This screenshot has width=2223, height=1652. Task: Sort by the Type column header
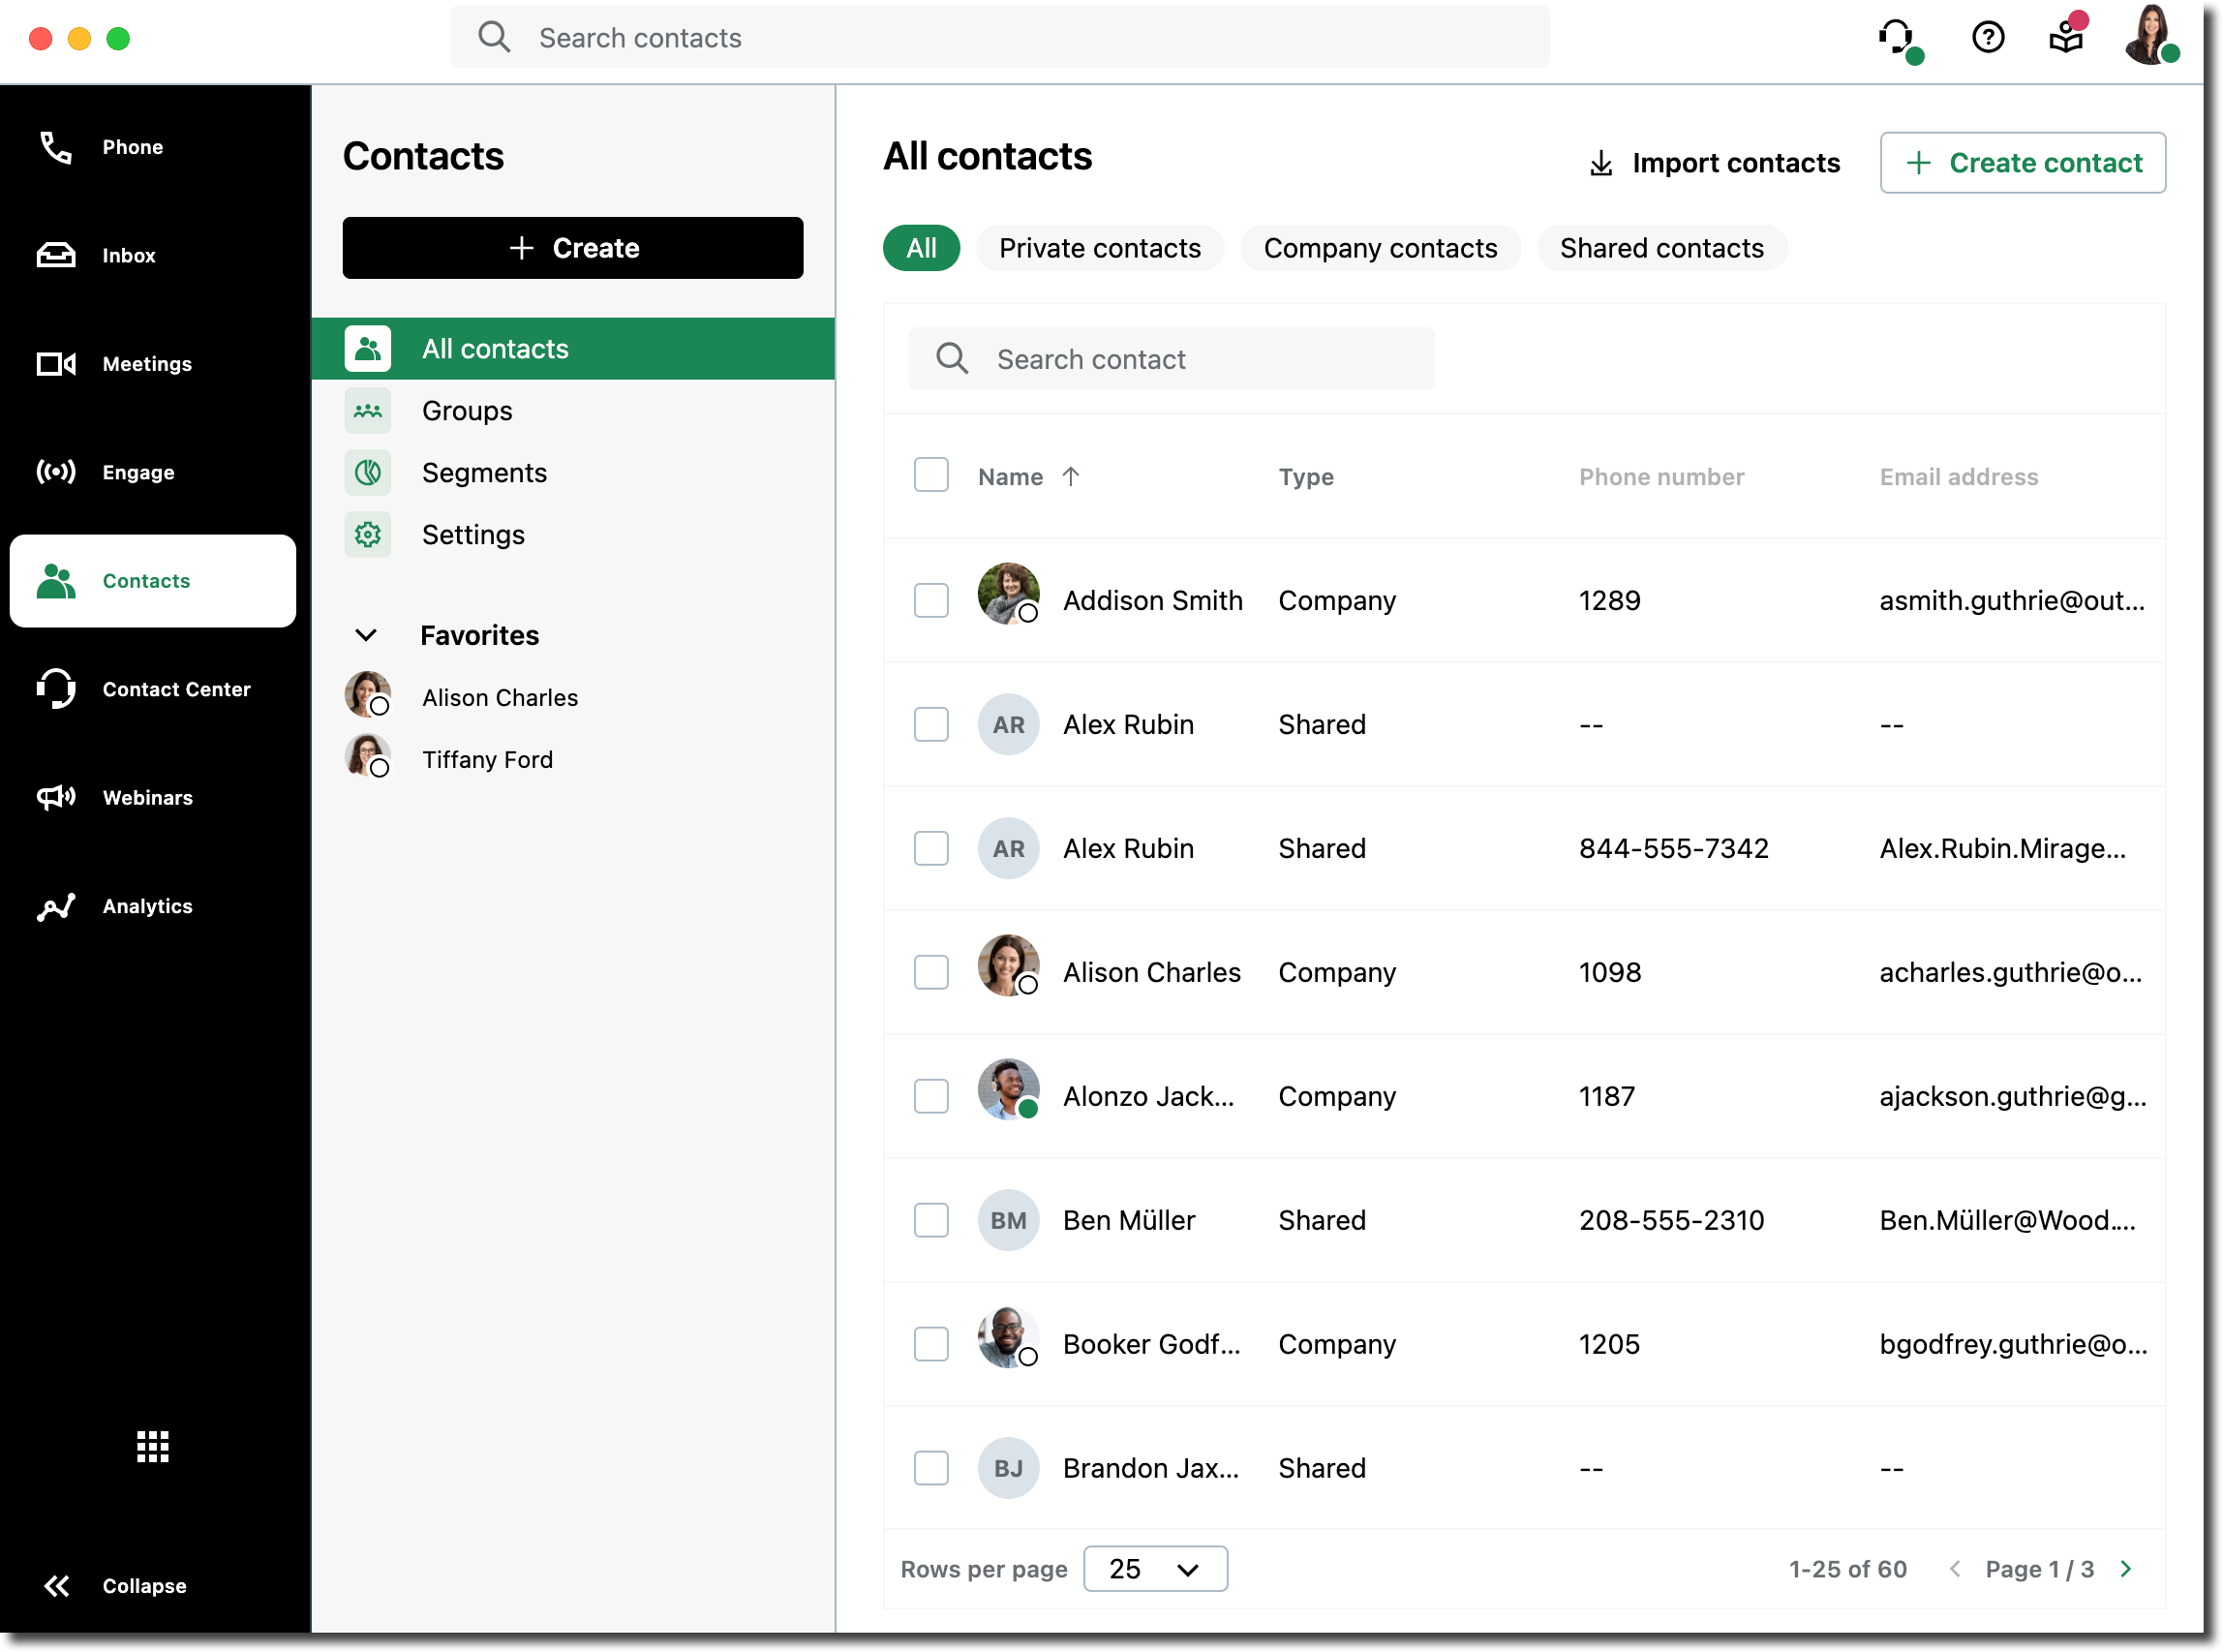1306,477
